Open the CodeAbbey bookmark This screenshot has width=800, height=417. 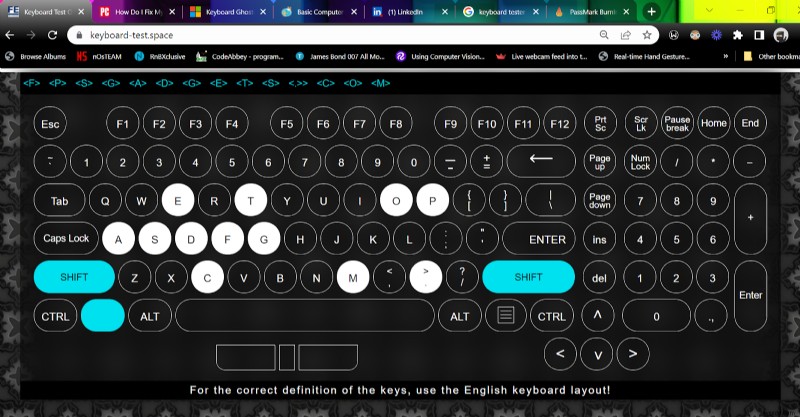pyautogui.click(x=240, y=57)
